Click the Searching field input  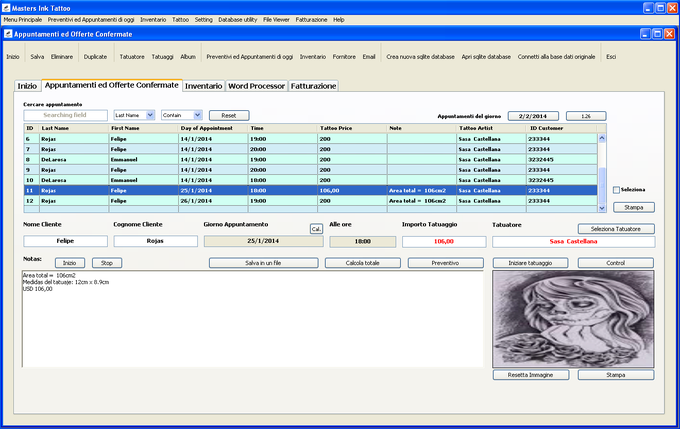tap(65, 115)
